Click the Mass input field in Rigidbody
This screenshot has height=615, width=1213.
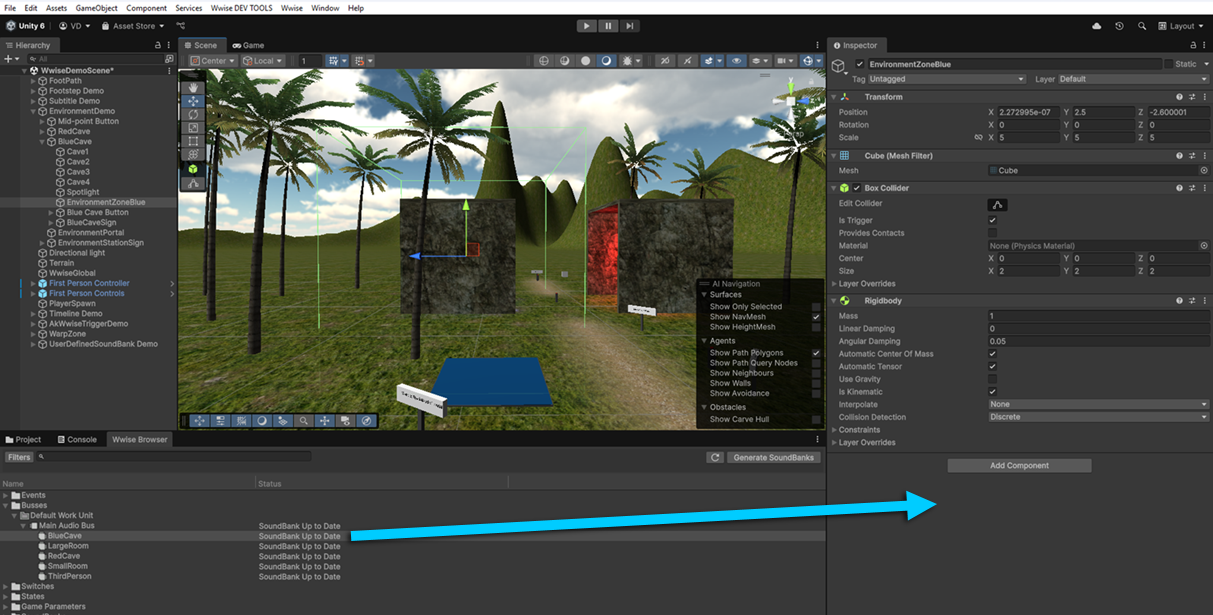pos(1098,316)
